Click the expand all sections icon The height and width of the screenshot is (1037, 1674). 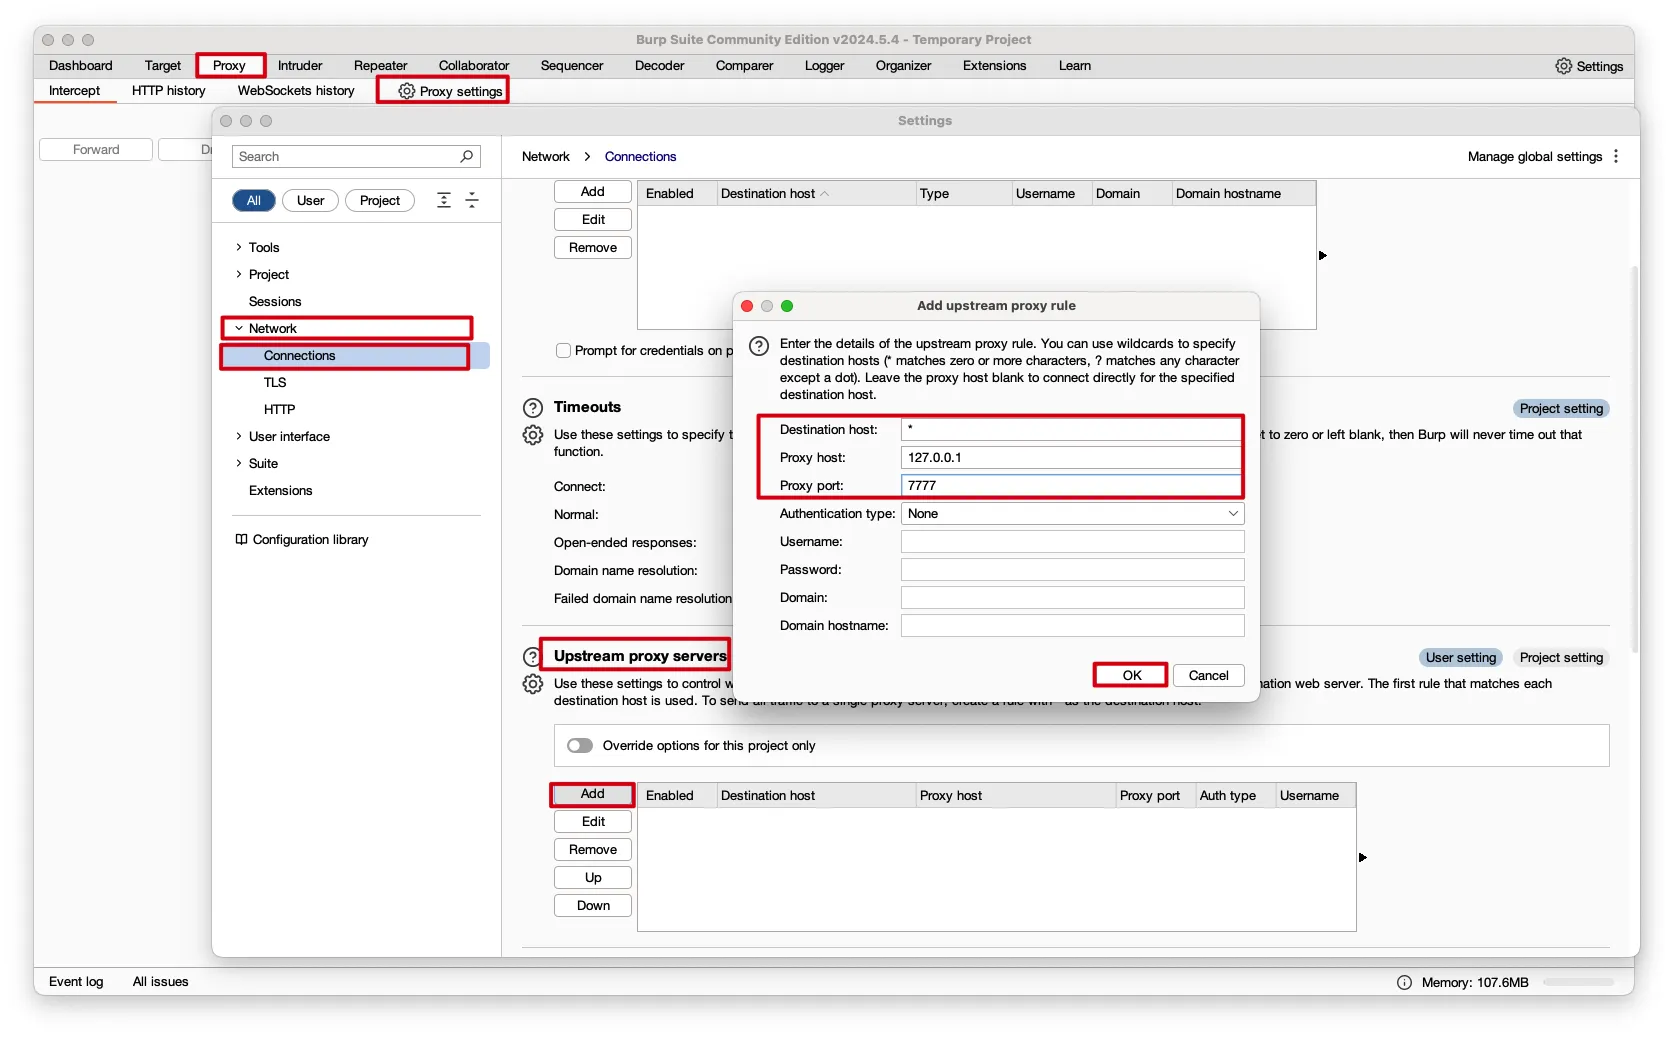coord(444,200)
